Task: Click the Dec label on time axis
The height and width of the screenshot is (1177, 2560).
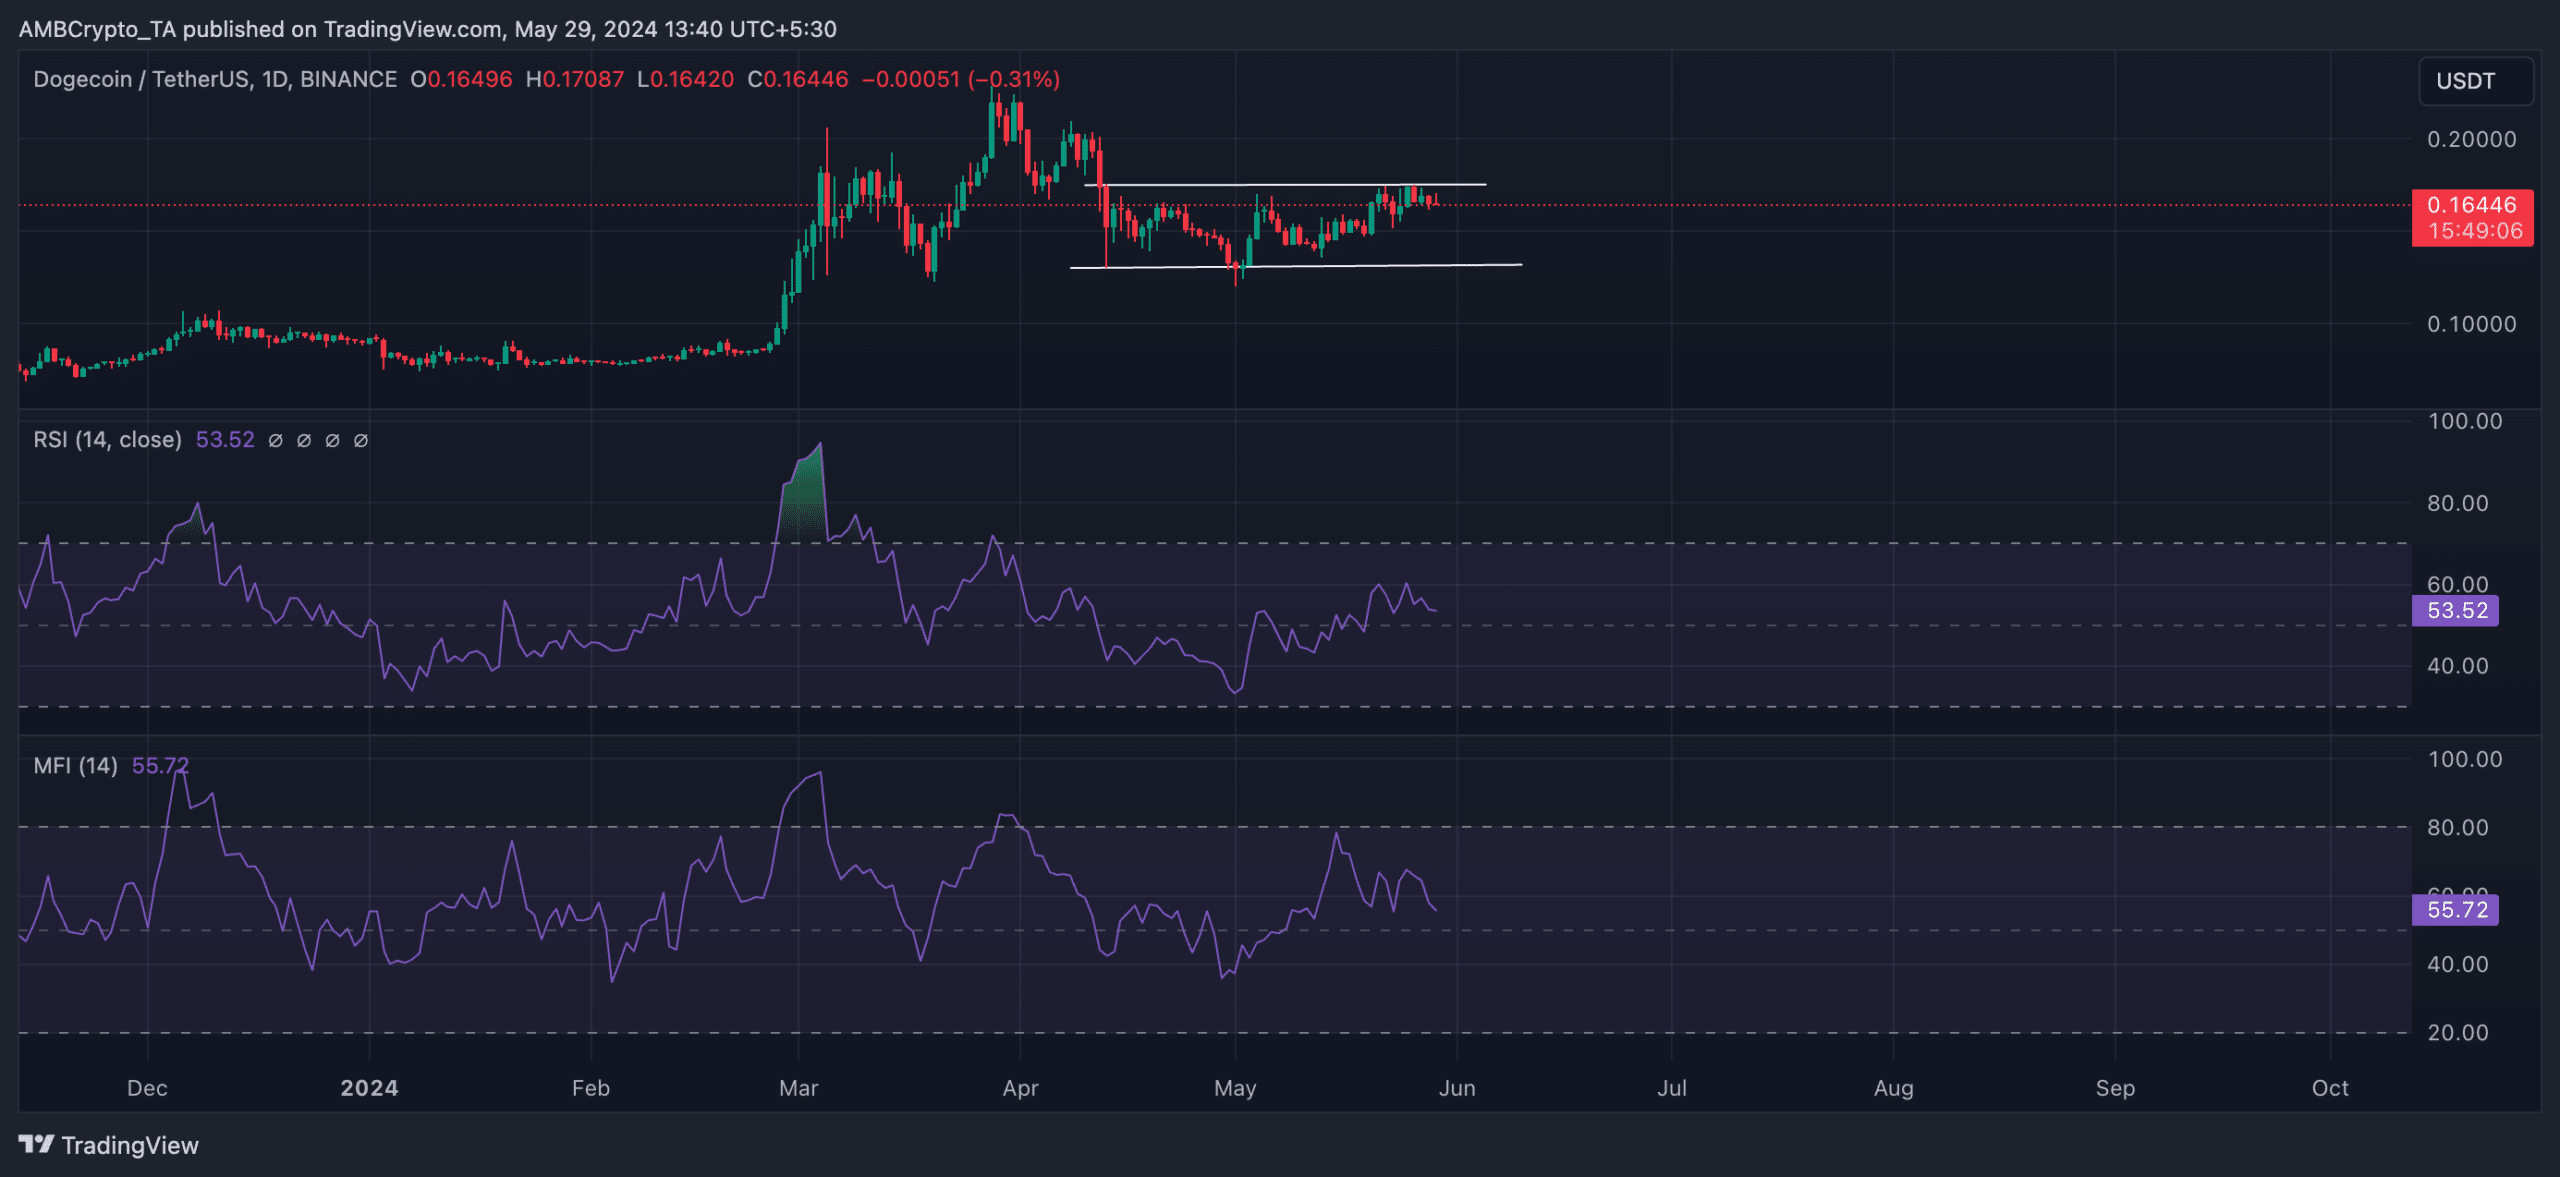Action: click(147, 1088)
